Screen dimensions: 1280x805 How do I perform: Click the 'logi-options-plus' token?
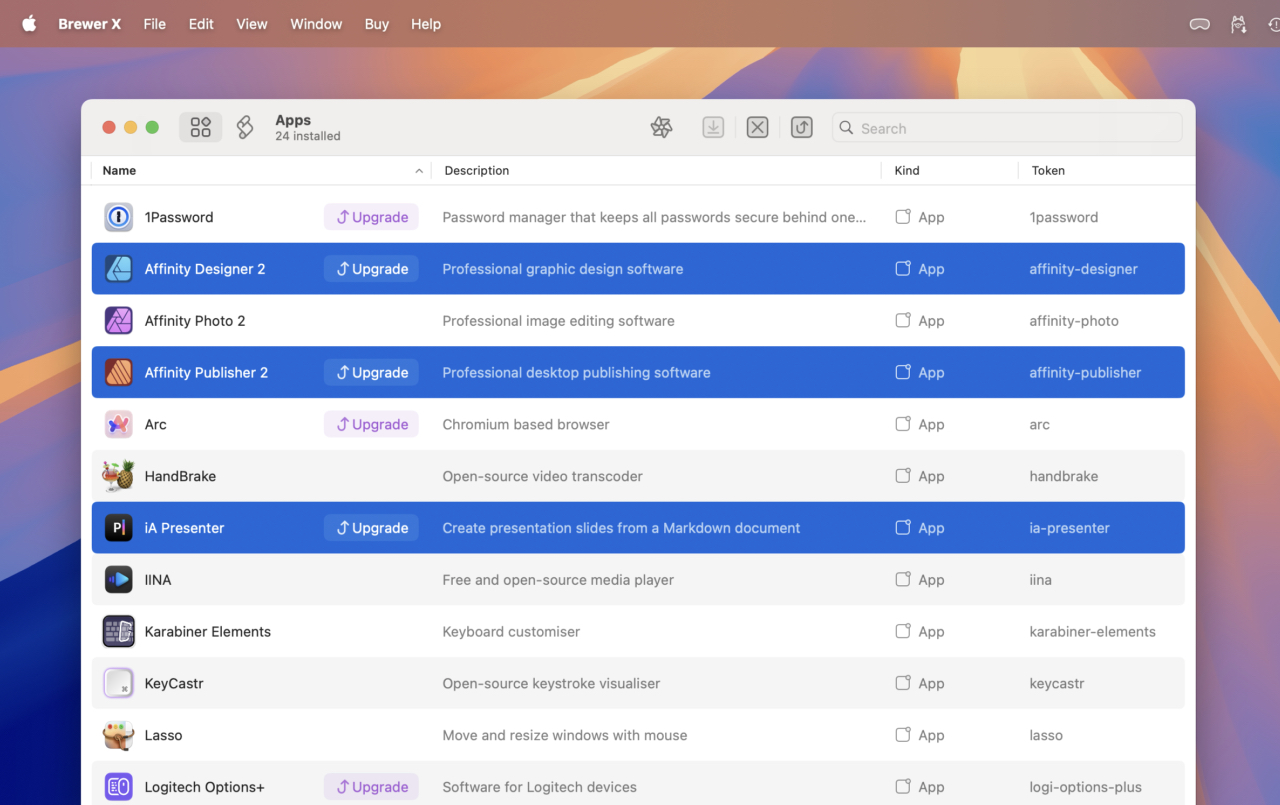(1085, 787)
